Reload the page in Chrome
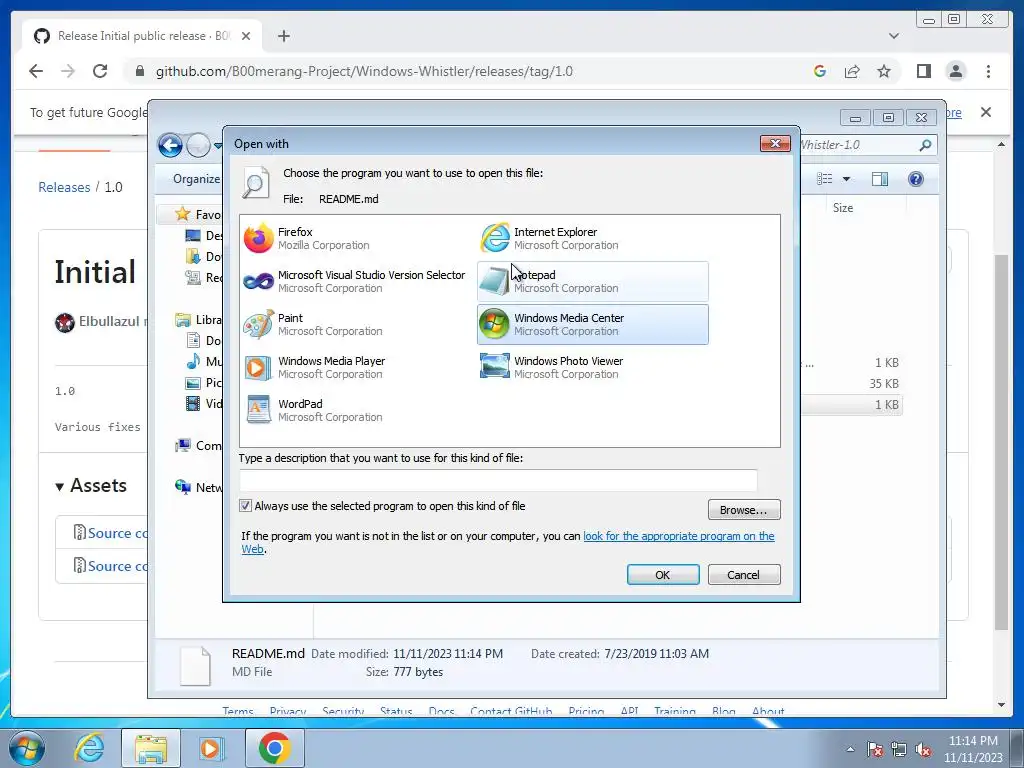This screenshot has width=1024, height=768. [x=100, y=71]
